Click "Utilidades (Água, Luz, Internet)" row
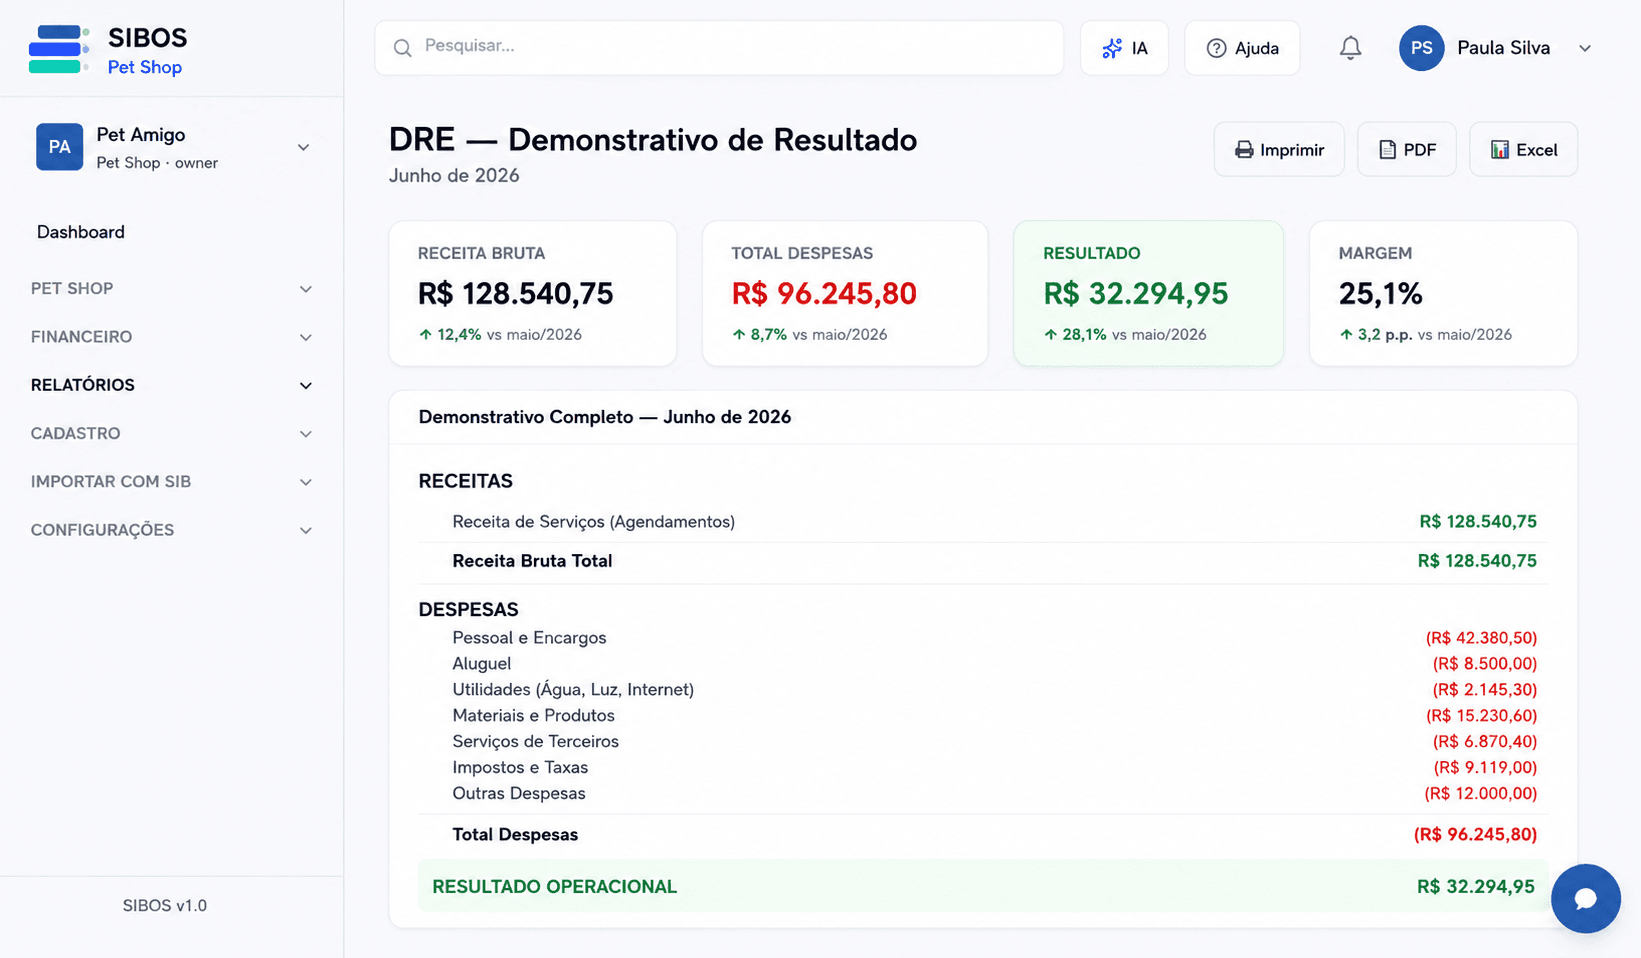 pyautogui.click(x=983, y=690)
